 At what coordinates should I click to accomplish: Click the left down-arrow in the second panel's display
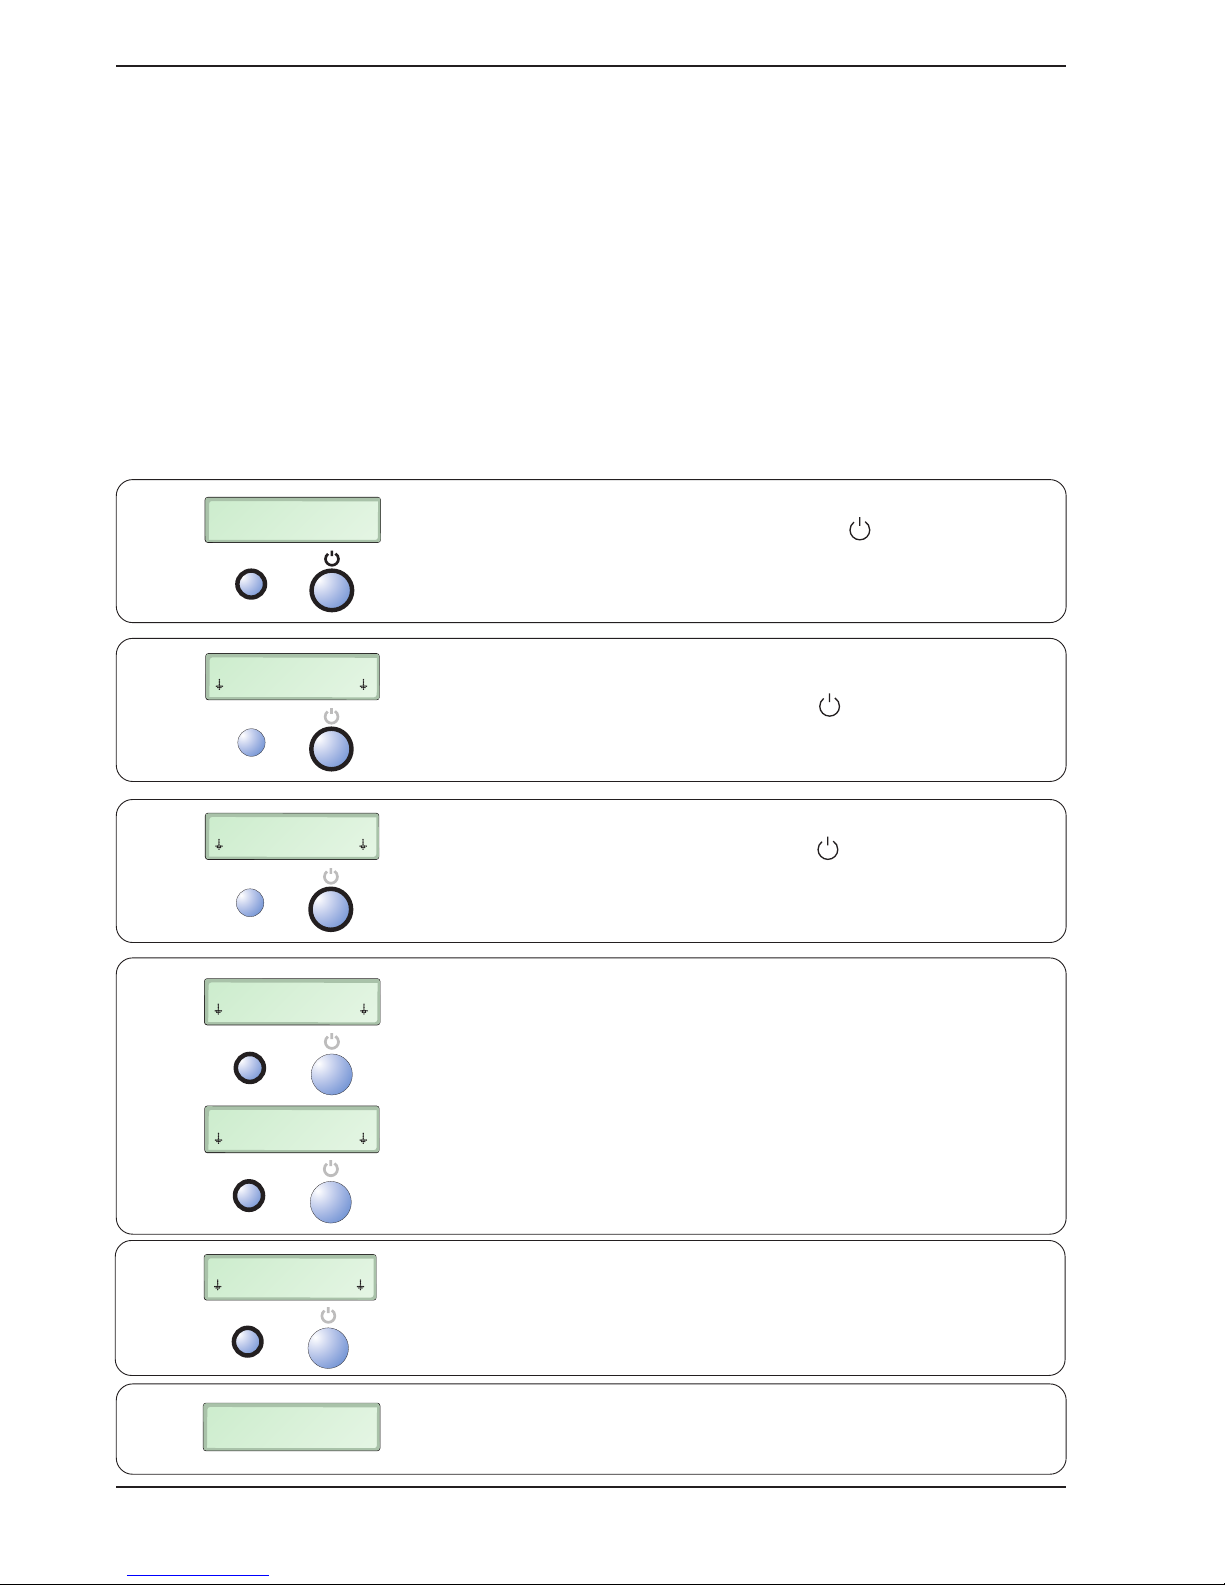tap(218, 686)
